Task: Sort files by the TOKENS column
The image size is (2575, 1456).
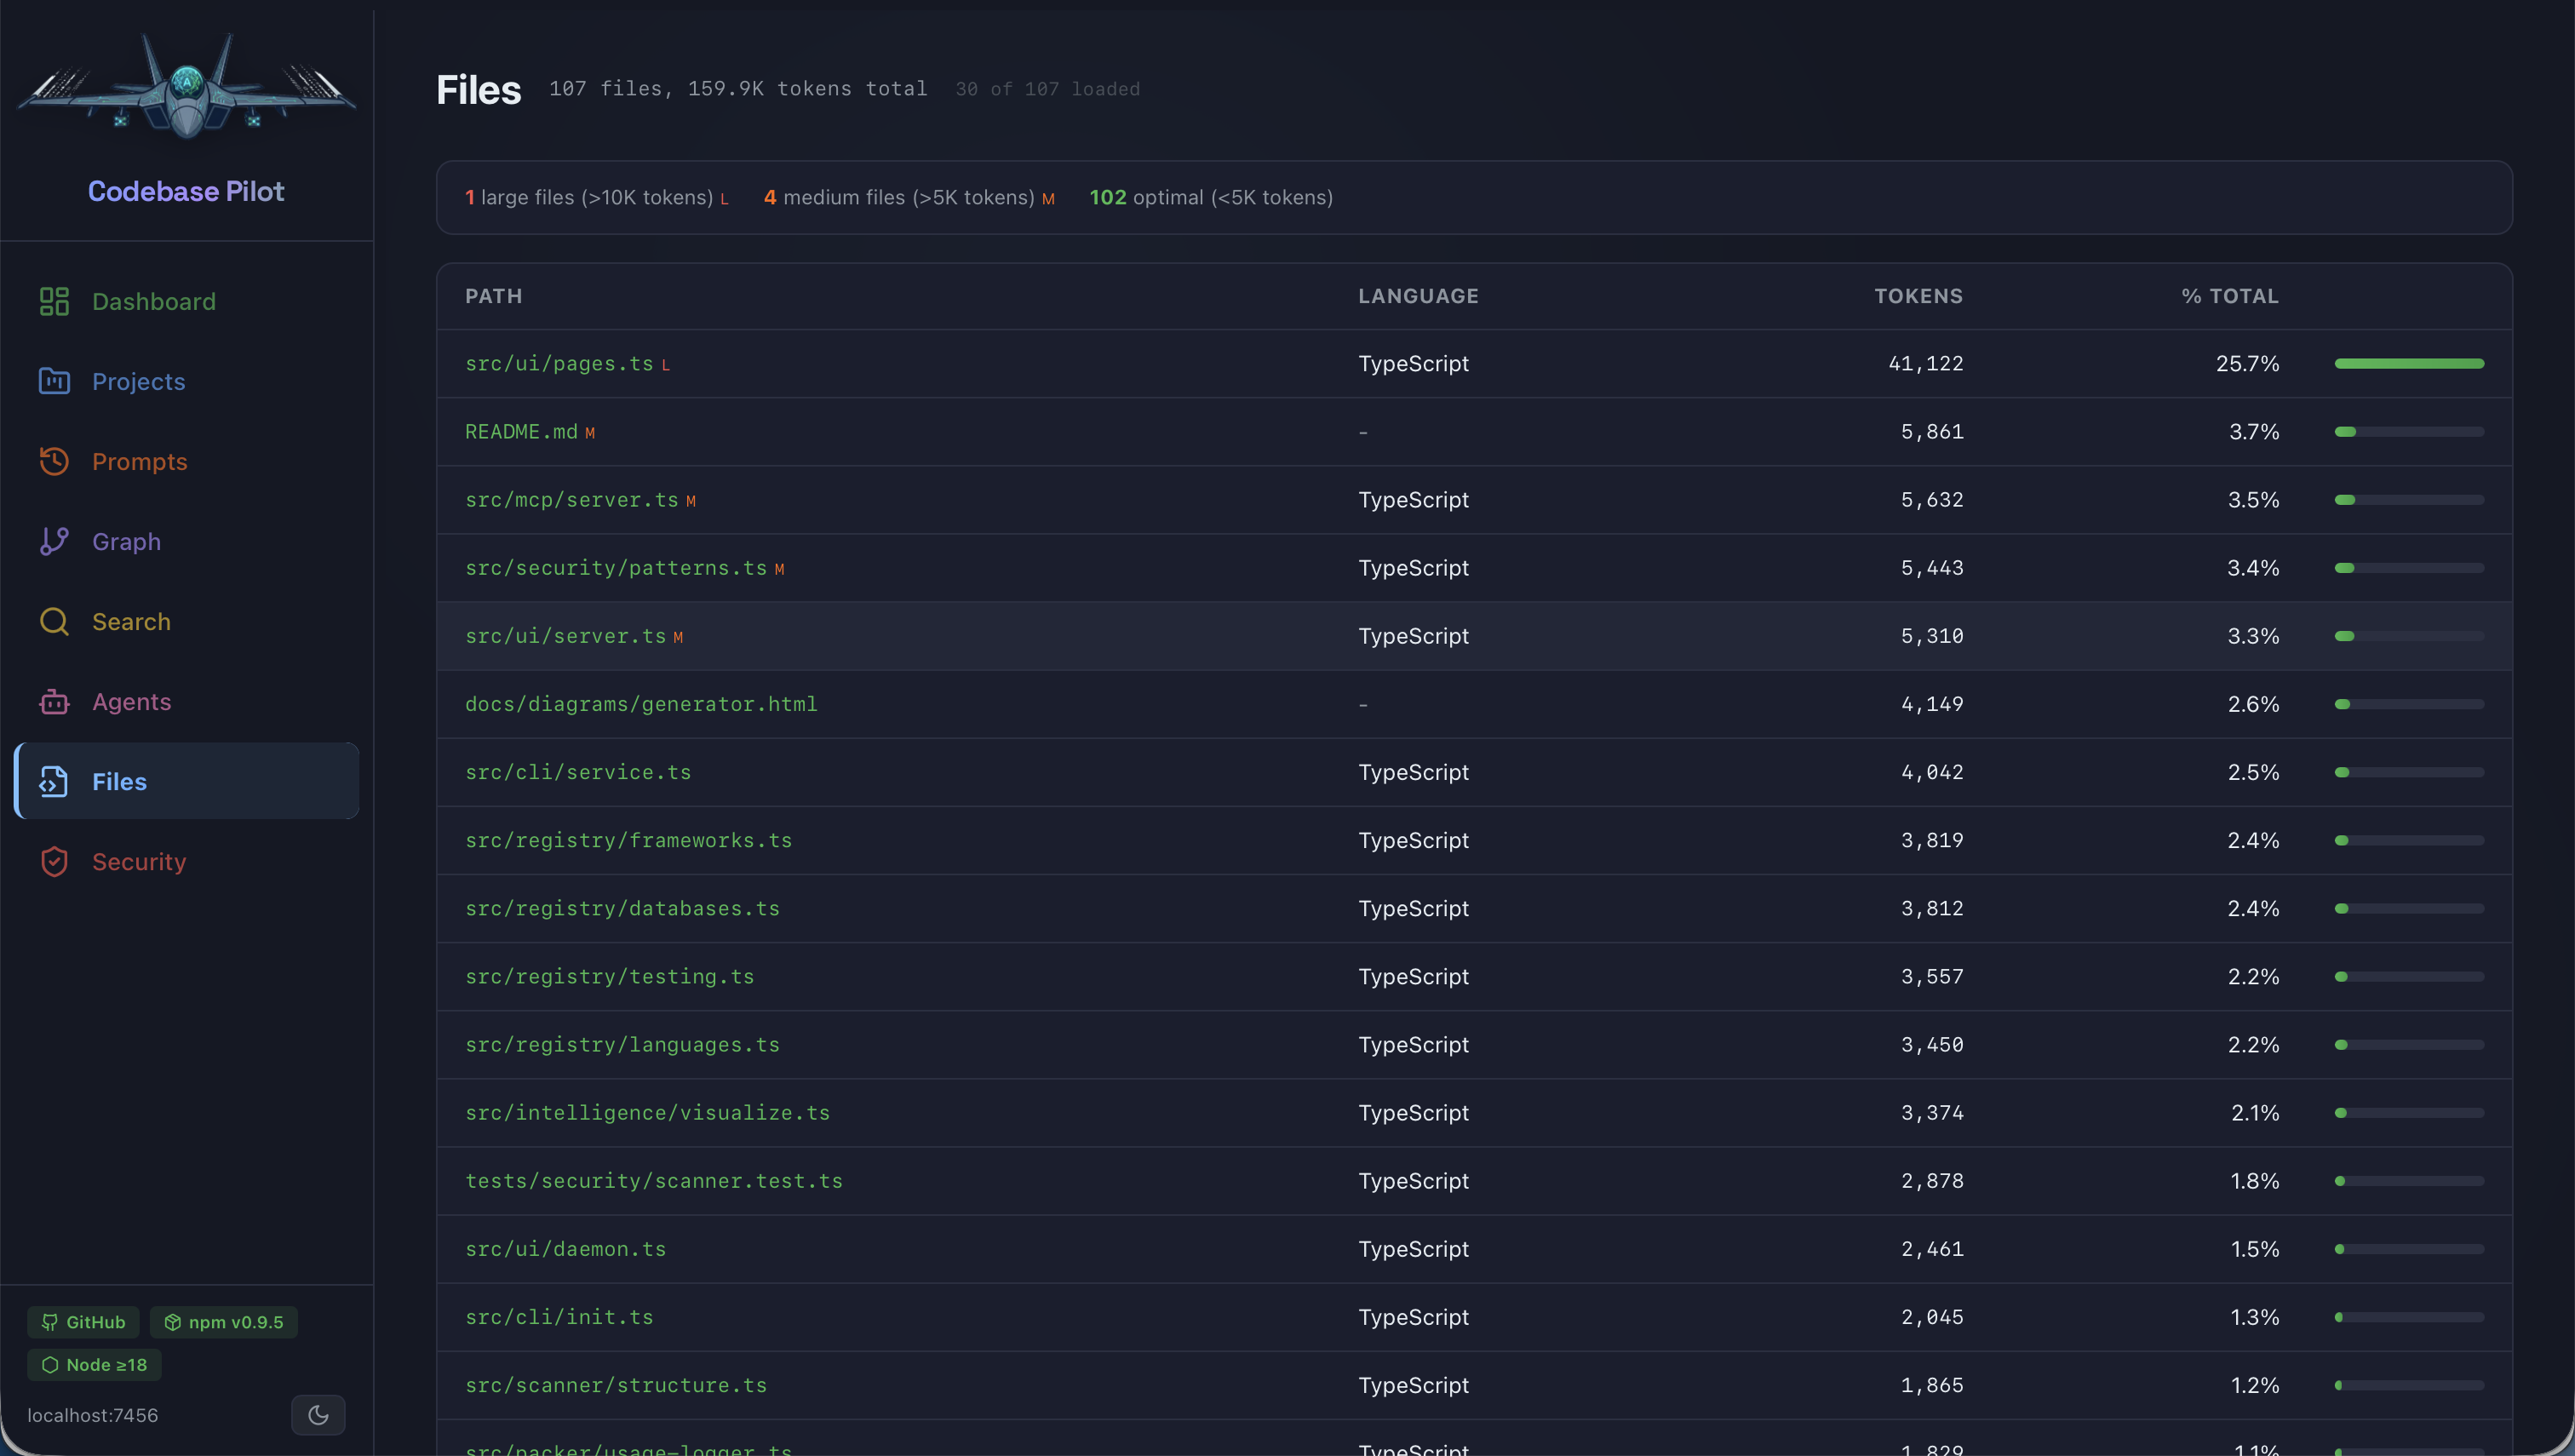Action: [1917, 296]
